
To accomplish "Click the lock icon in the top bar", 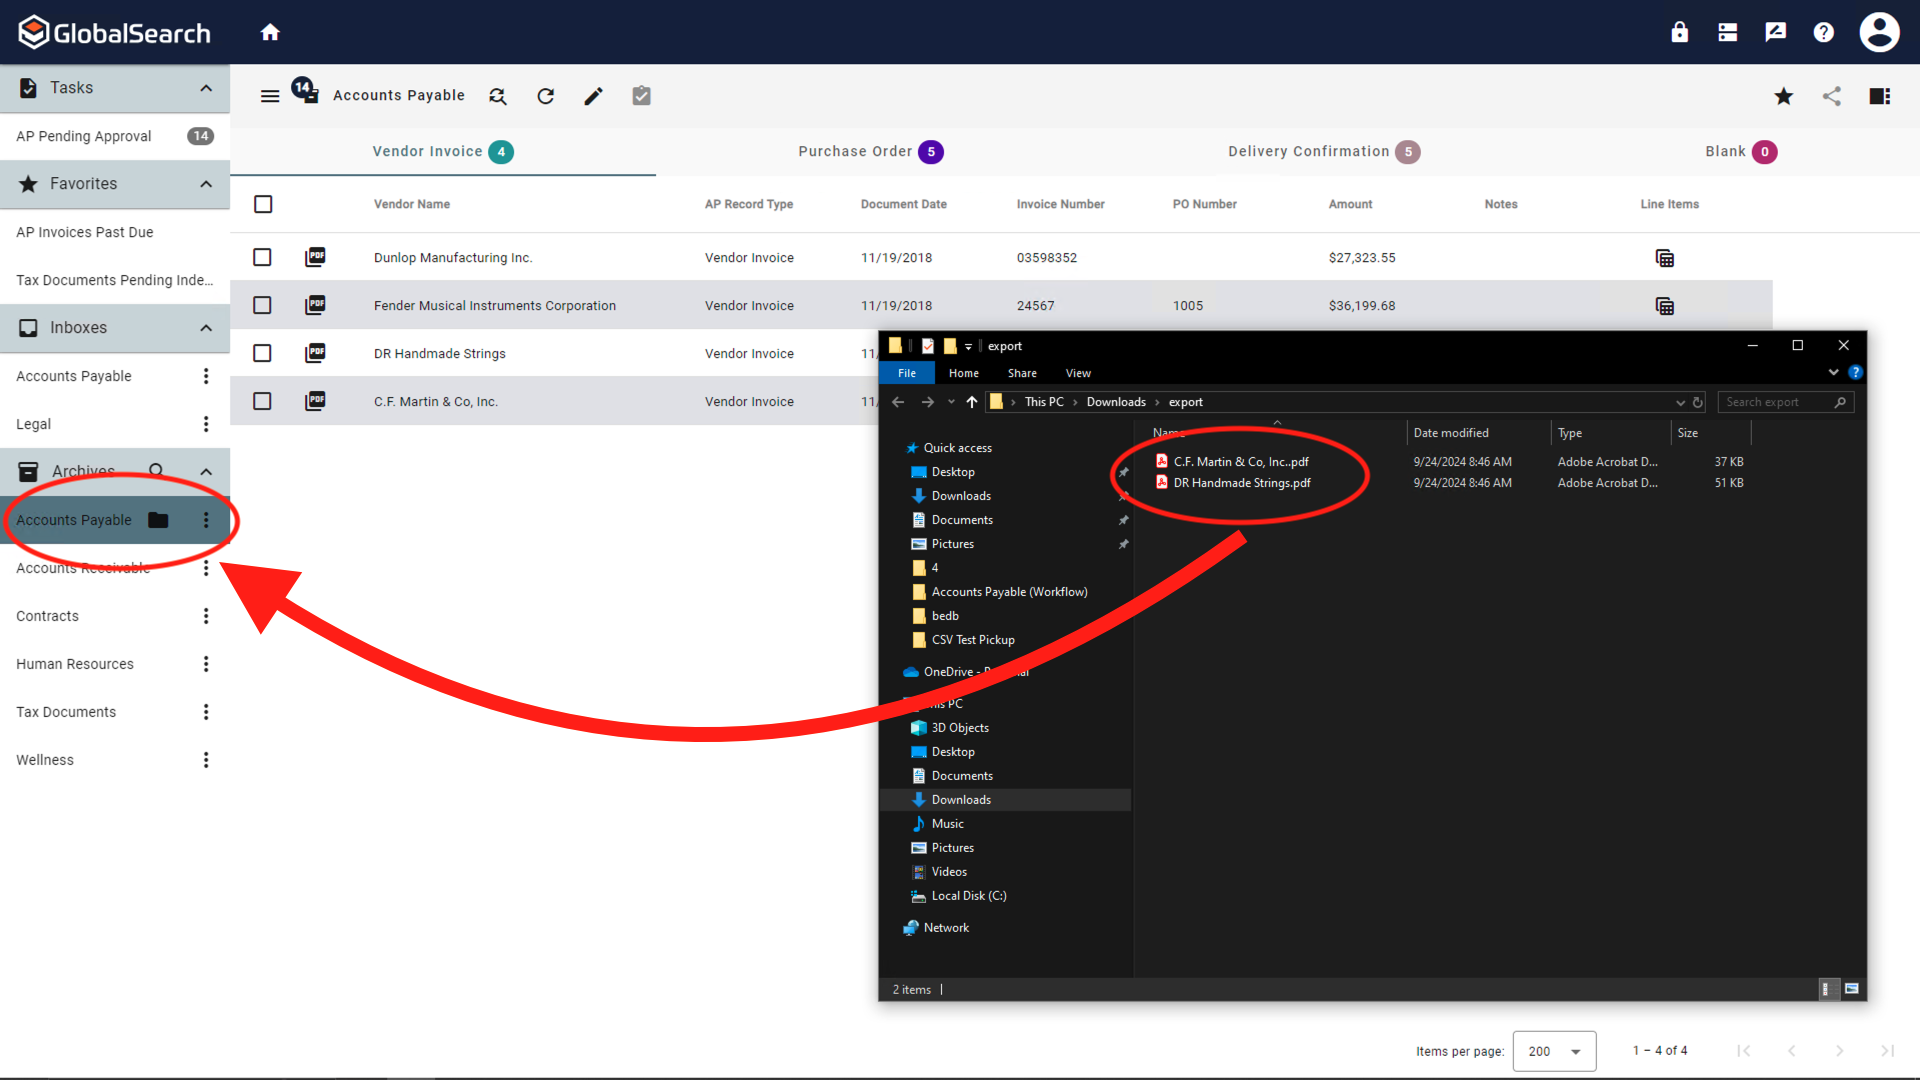I will click(x=1679, y=31).
